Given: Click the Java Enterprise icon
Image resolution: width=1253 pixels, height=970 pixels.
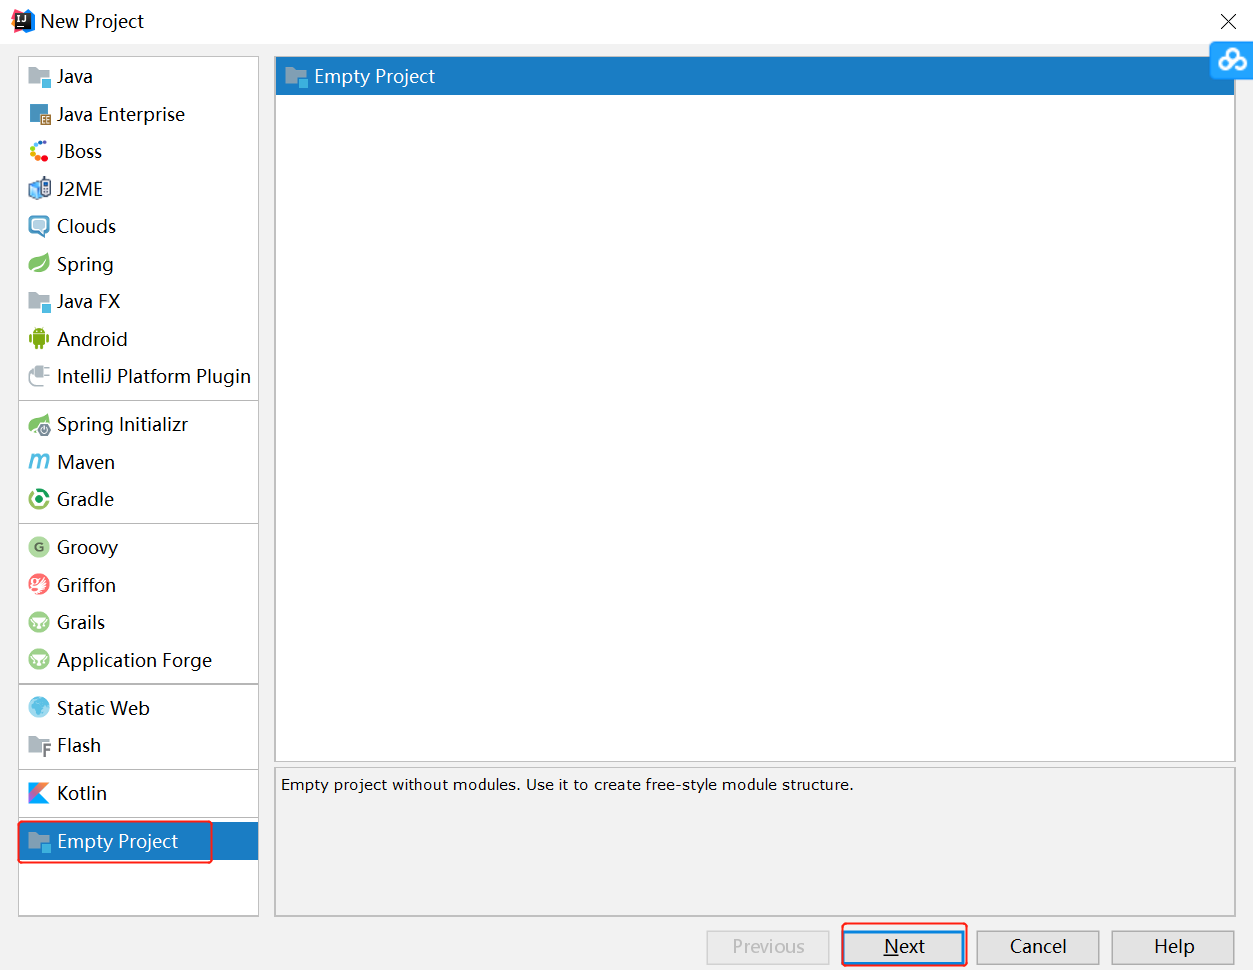Looking at the screenshot, I should click(x=39, y=114).
